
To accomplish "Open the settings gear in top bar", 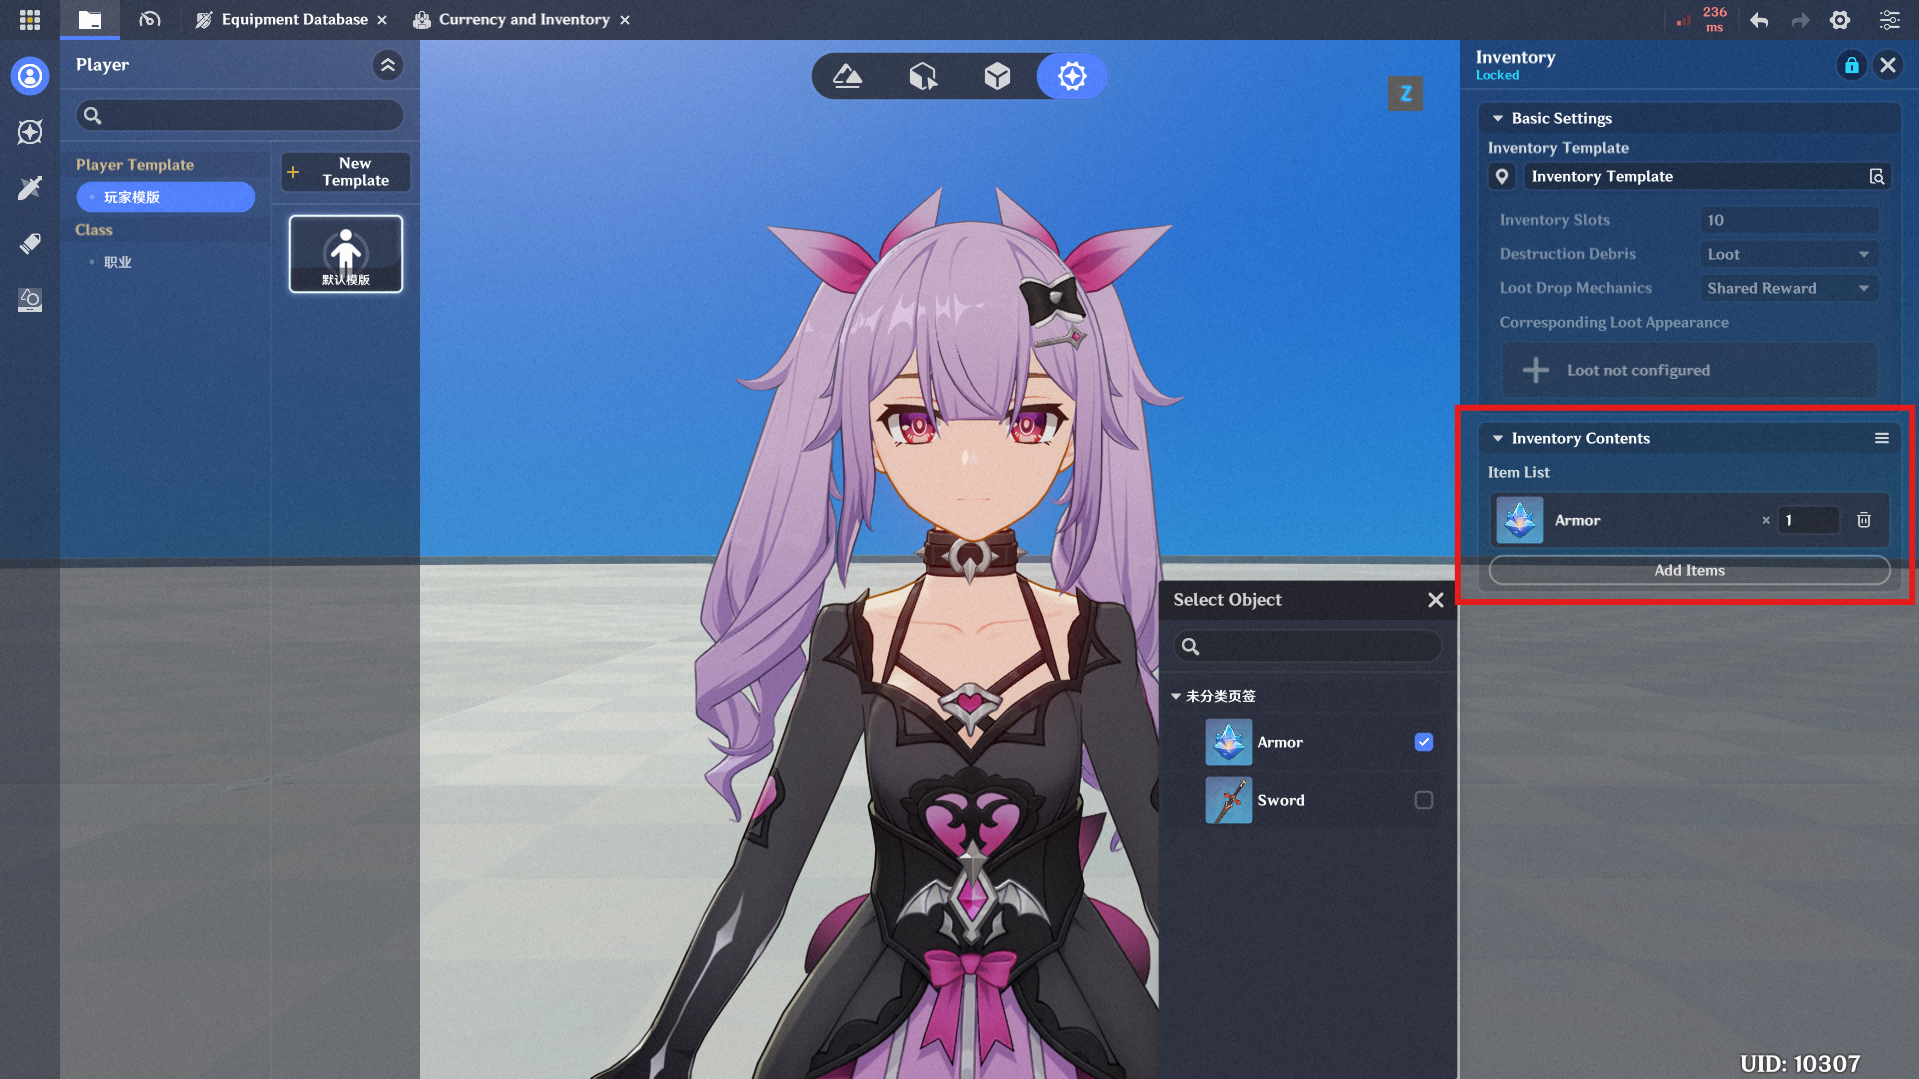I will (x=1840, y=20).
